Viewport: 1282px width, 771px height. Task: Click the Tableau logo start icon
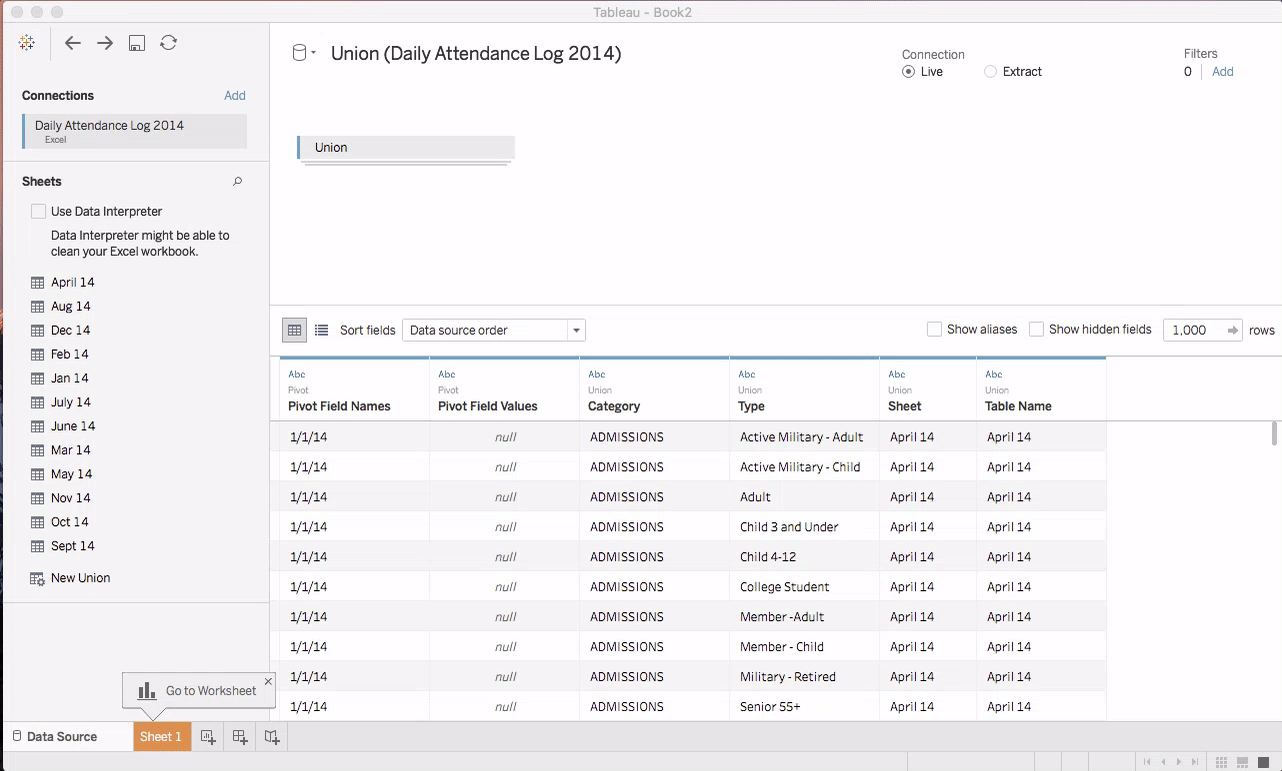[27, 43]
